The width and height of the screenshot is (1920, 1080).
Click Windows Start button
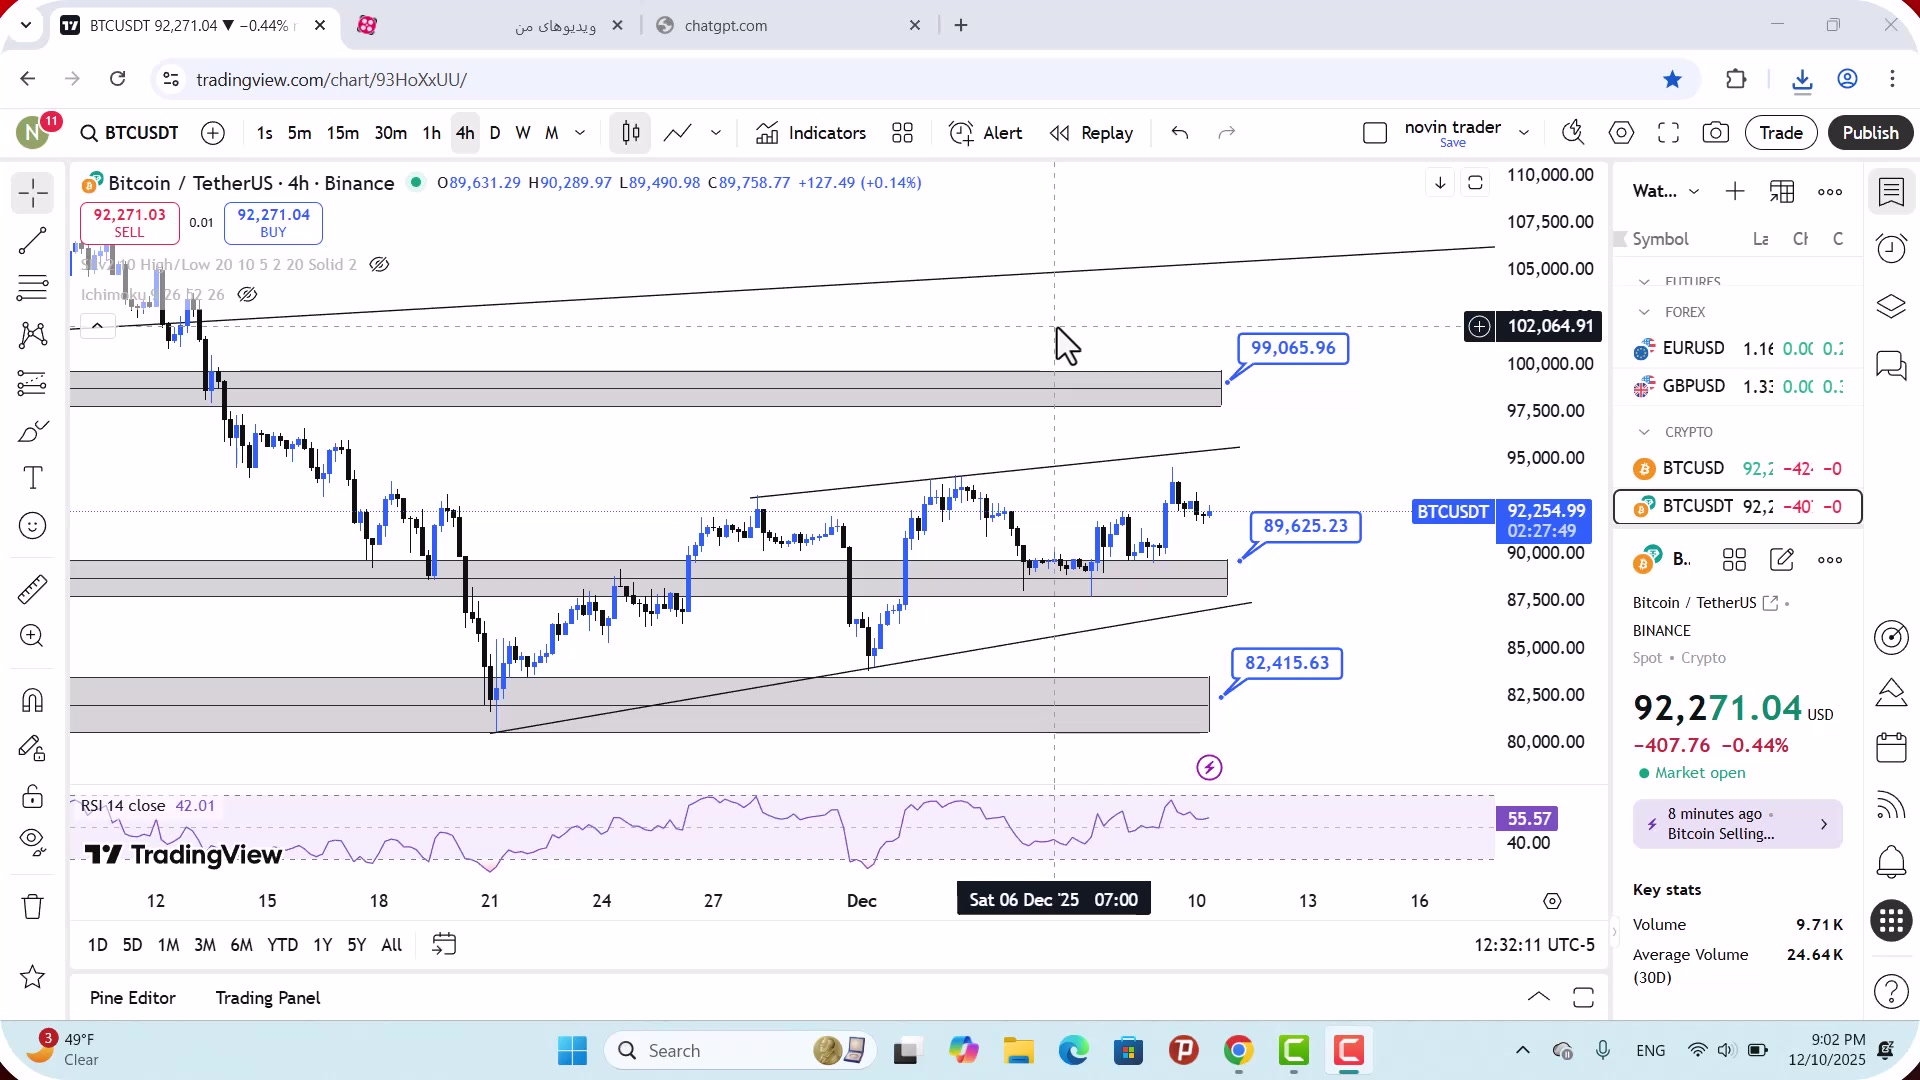click(572, 1051)
